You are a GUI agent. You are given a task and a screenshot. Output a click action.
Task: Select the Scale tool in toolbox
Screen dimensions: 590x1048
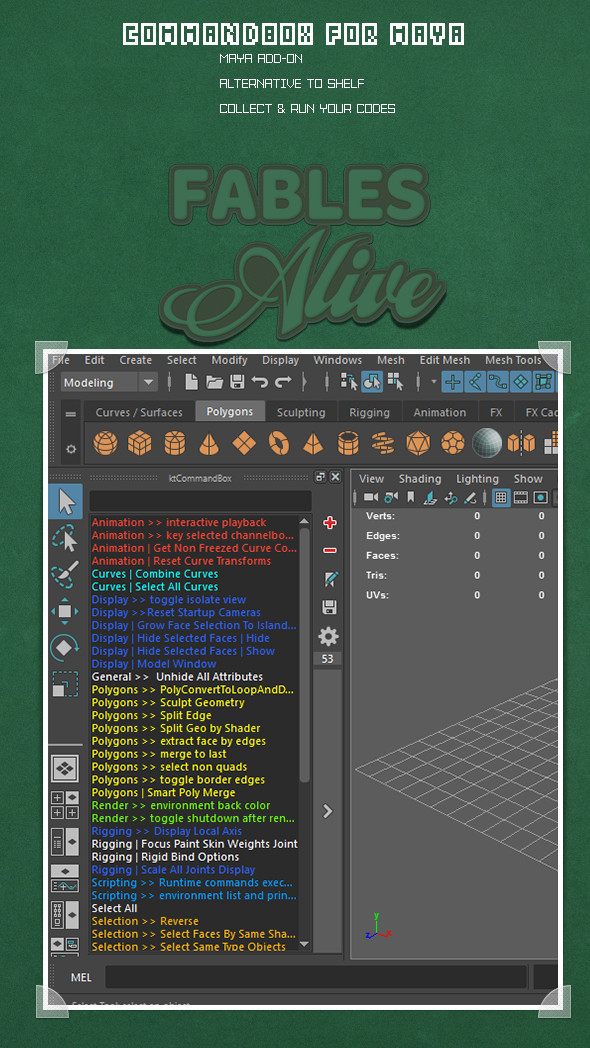pyautogui.click(x=65, y=683)
